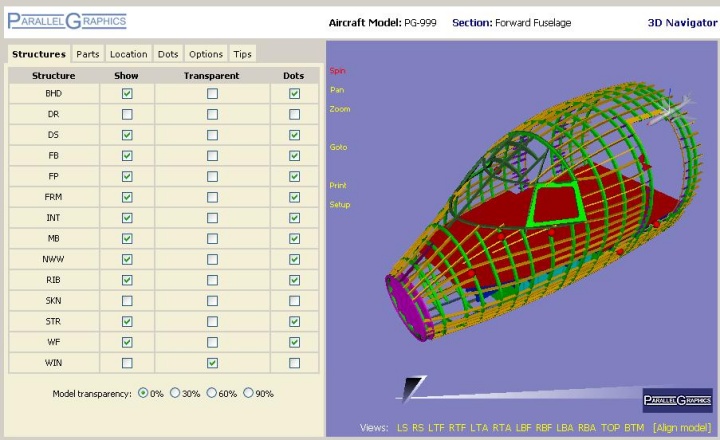Select Zoom navigation mode

(x=339, y=109)
